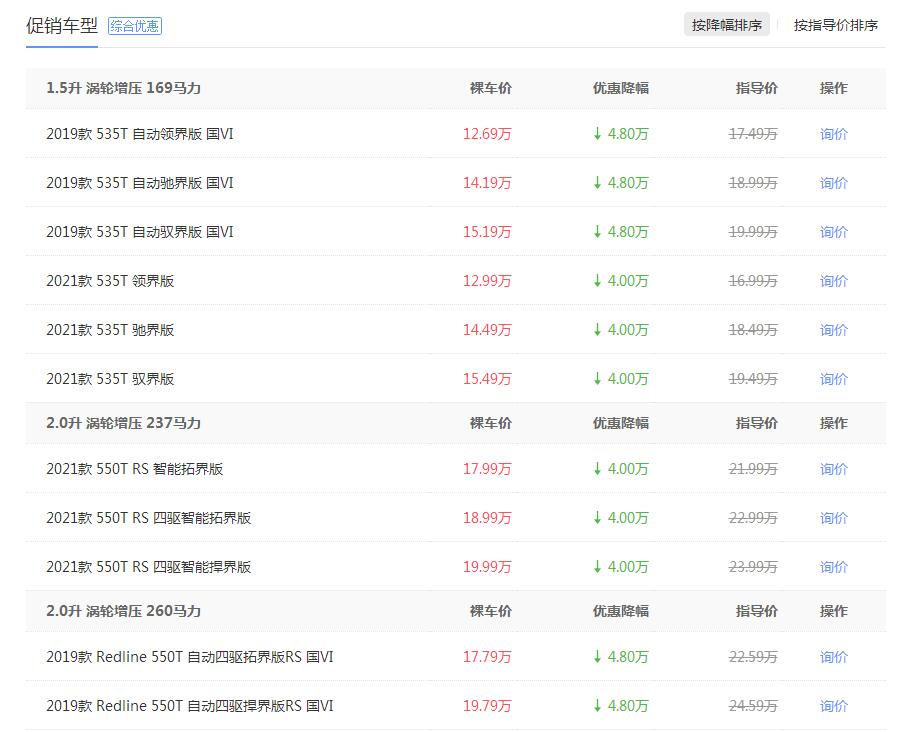
Task: Click 4.80万 discount for 2019款 535T 自动领界版
Action: pos(621,134)
